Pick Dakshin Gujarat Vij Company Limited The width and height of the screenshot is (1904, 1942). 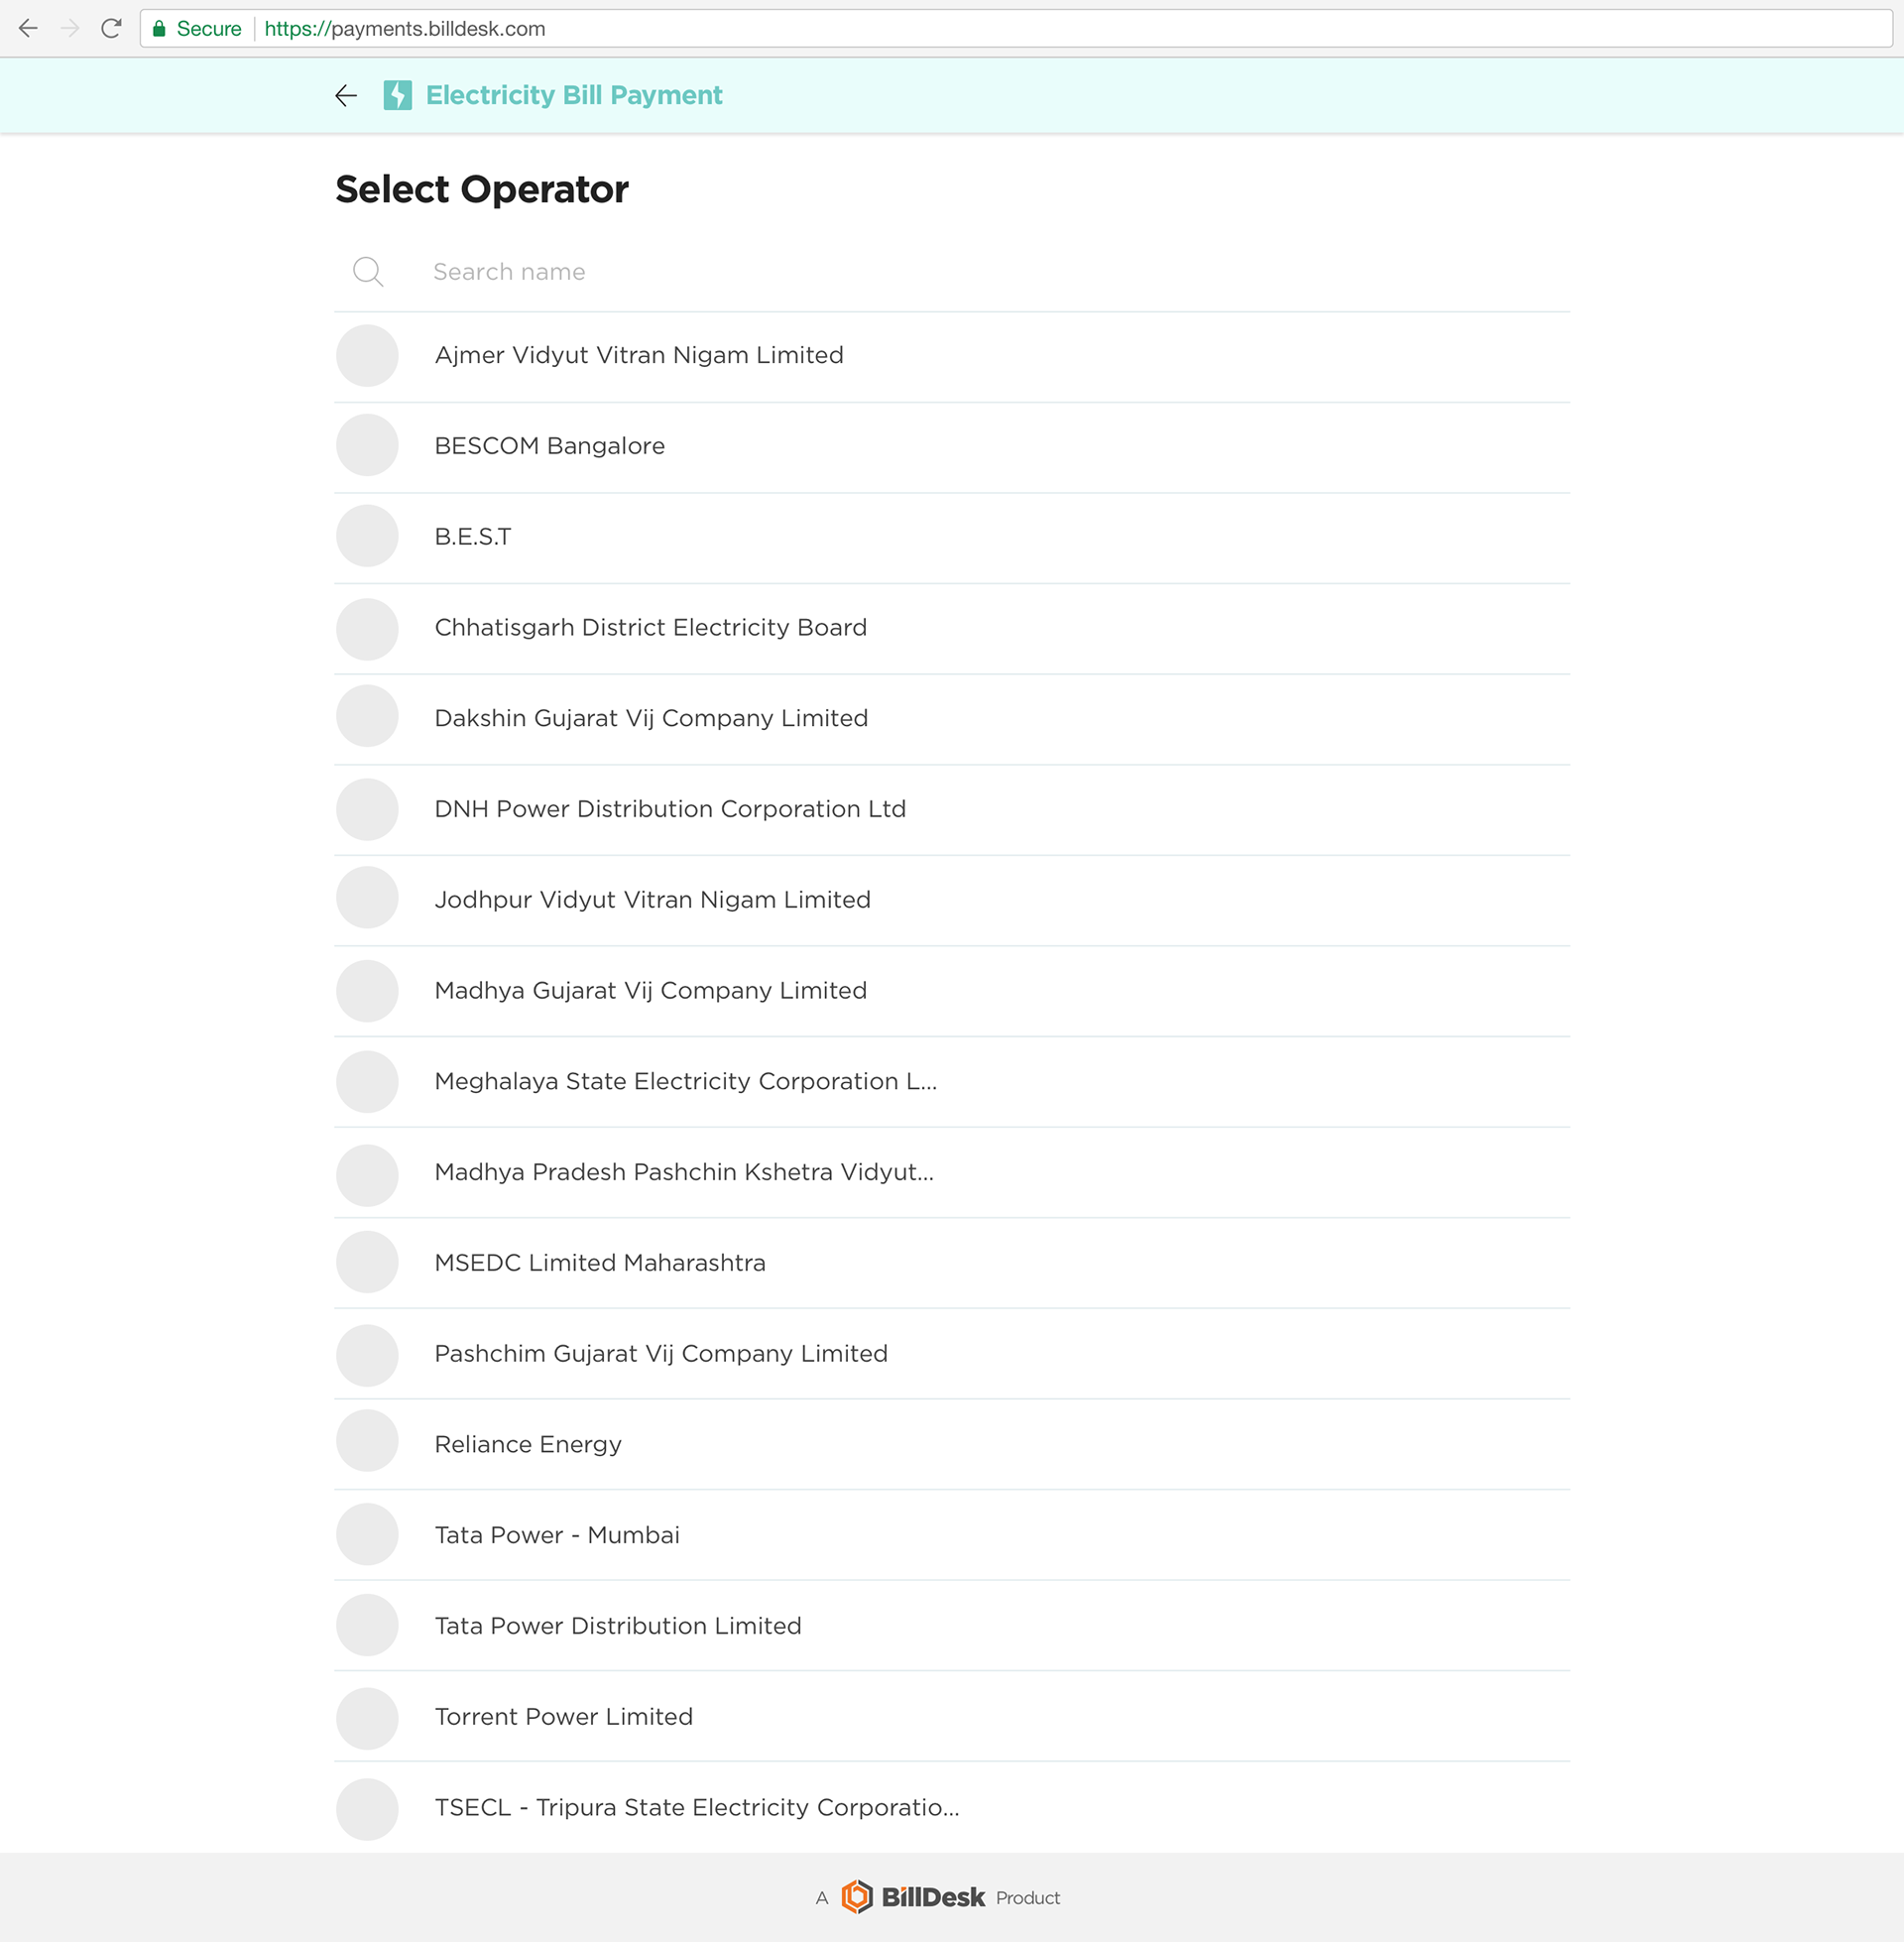tap(952, 720)
